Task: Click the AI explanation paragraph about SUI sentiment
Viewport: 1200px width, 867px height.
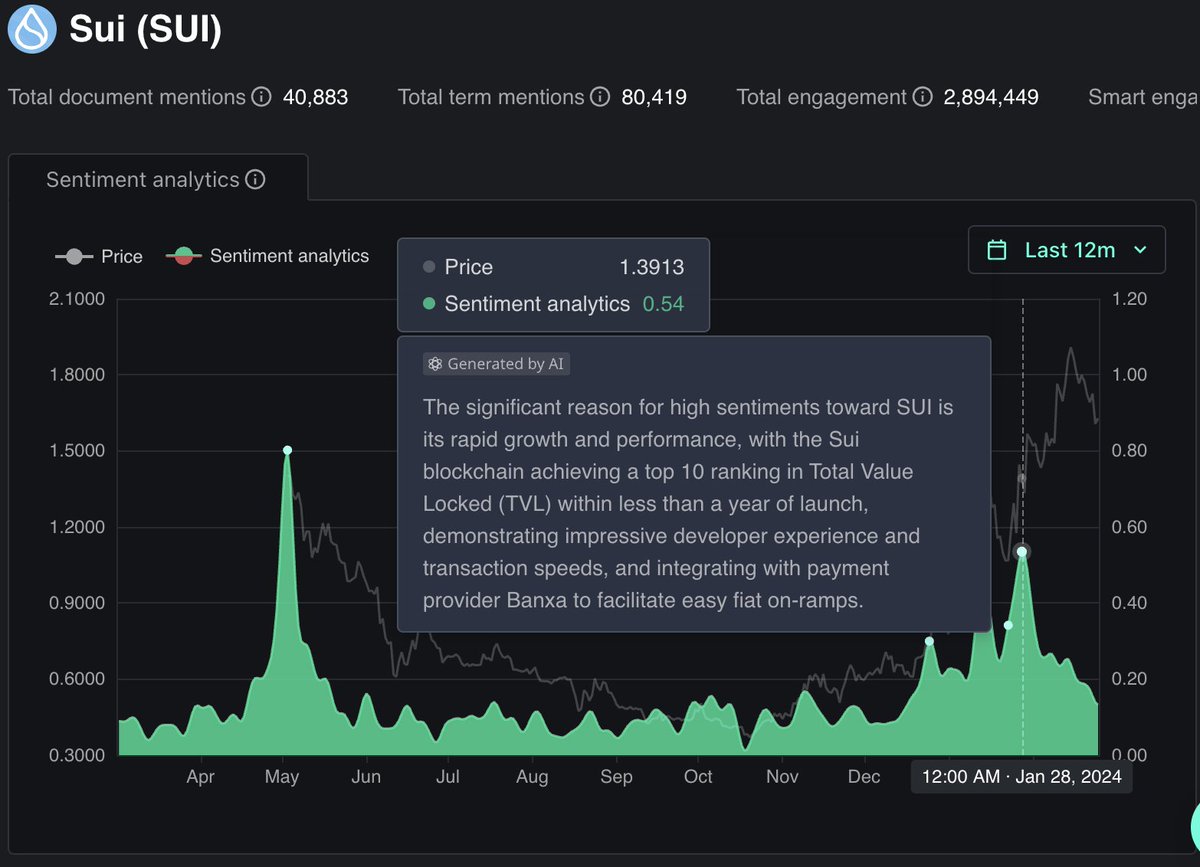Action: [x=688, y=504]
